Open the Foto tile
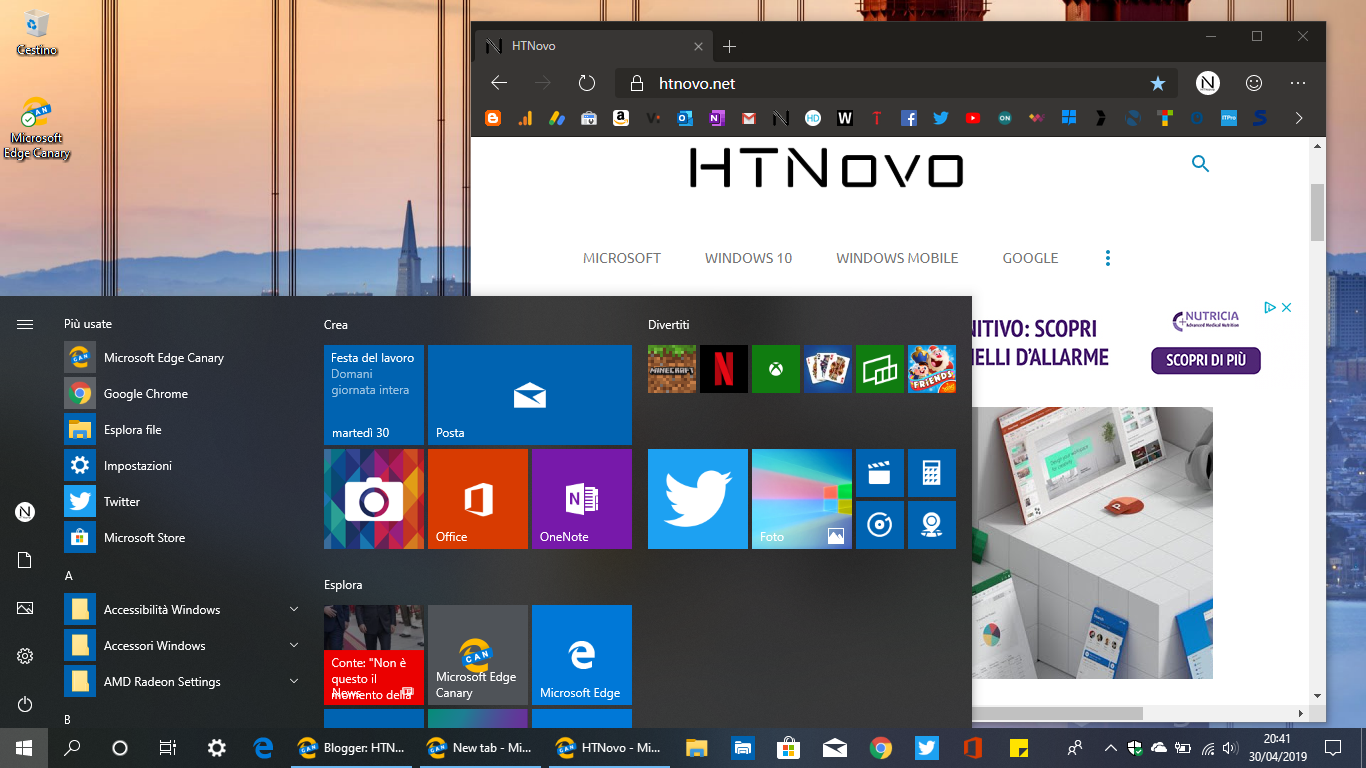 click(802, 499)
